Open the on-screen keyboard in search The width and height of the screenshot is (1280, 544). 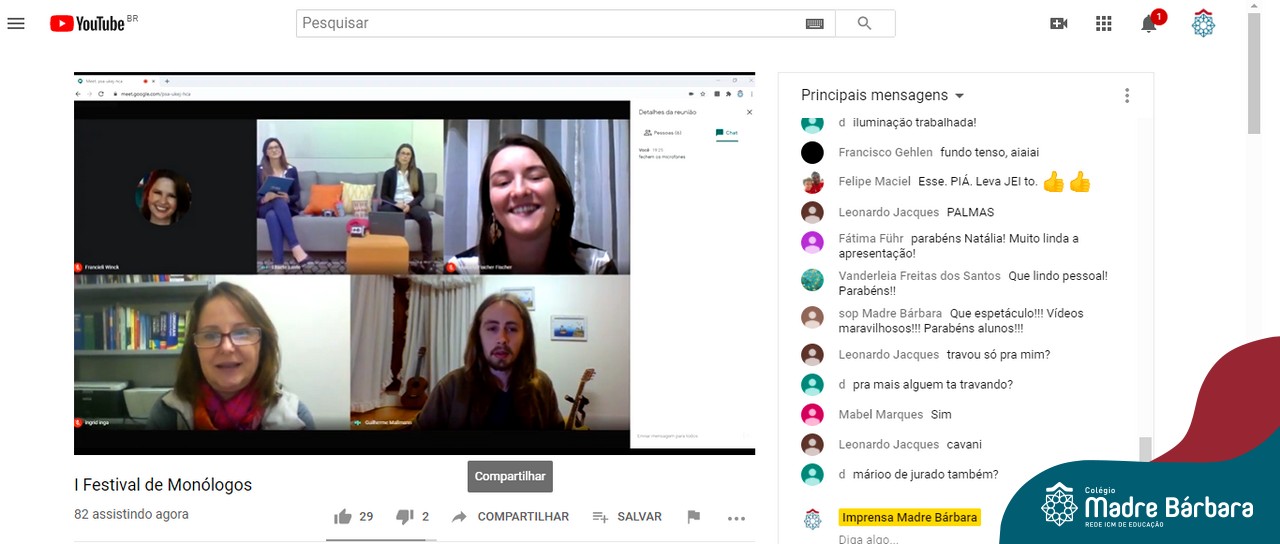[x=814, y=24]
